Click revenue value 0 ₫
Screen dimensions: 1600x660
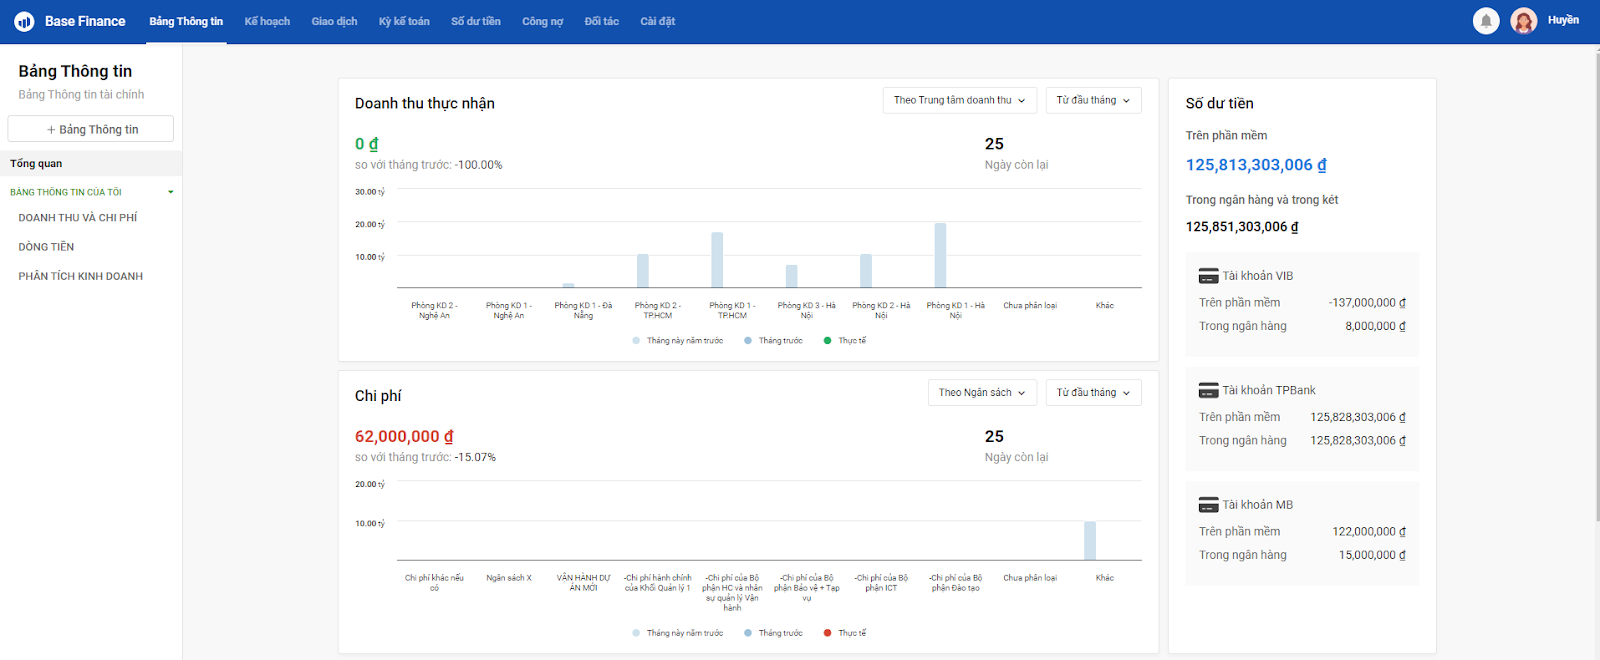(366, 144)
